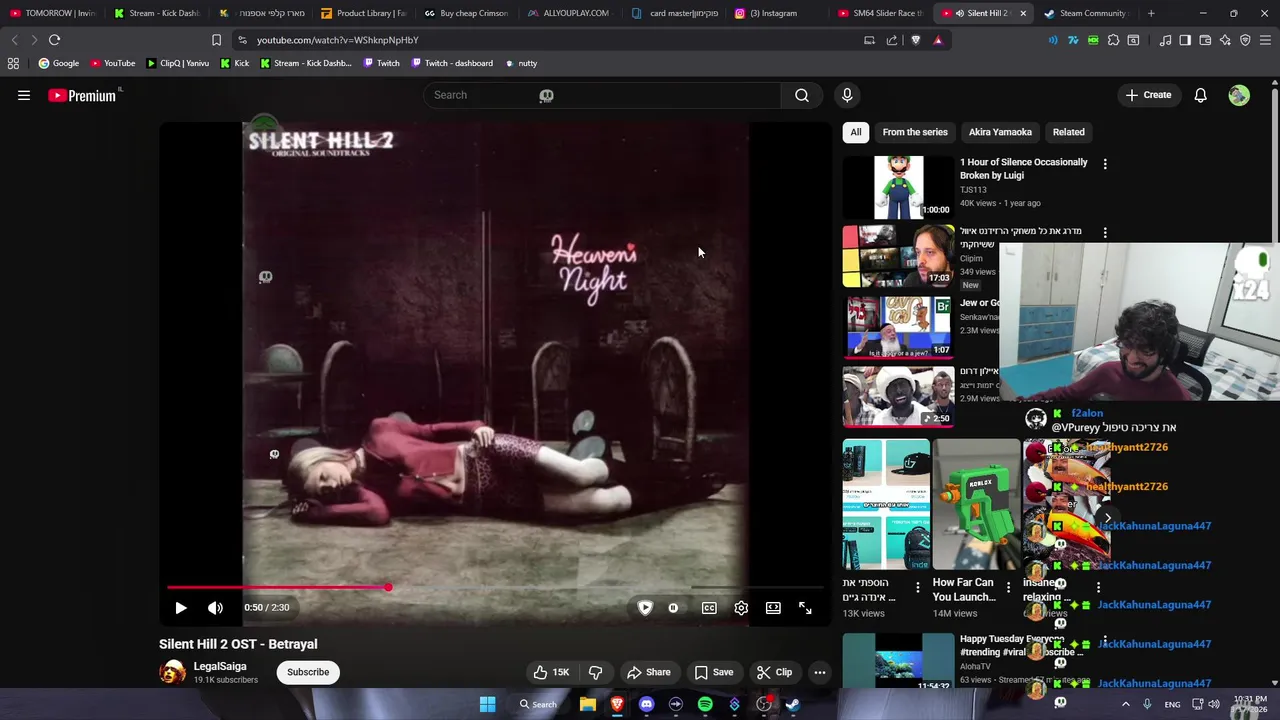This screenshot has height=720, width=1280.
Task: Click the search magnifier button
Action: (802, 95)
